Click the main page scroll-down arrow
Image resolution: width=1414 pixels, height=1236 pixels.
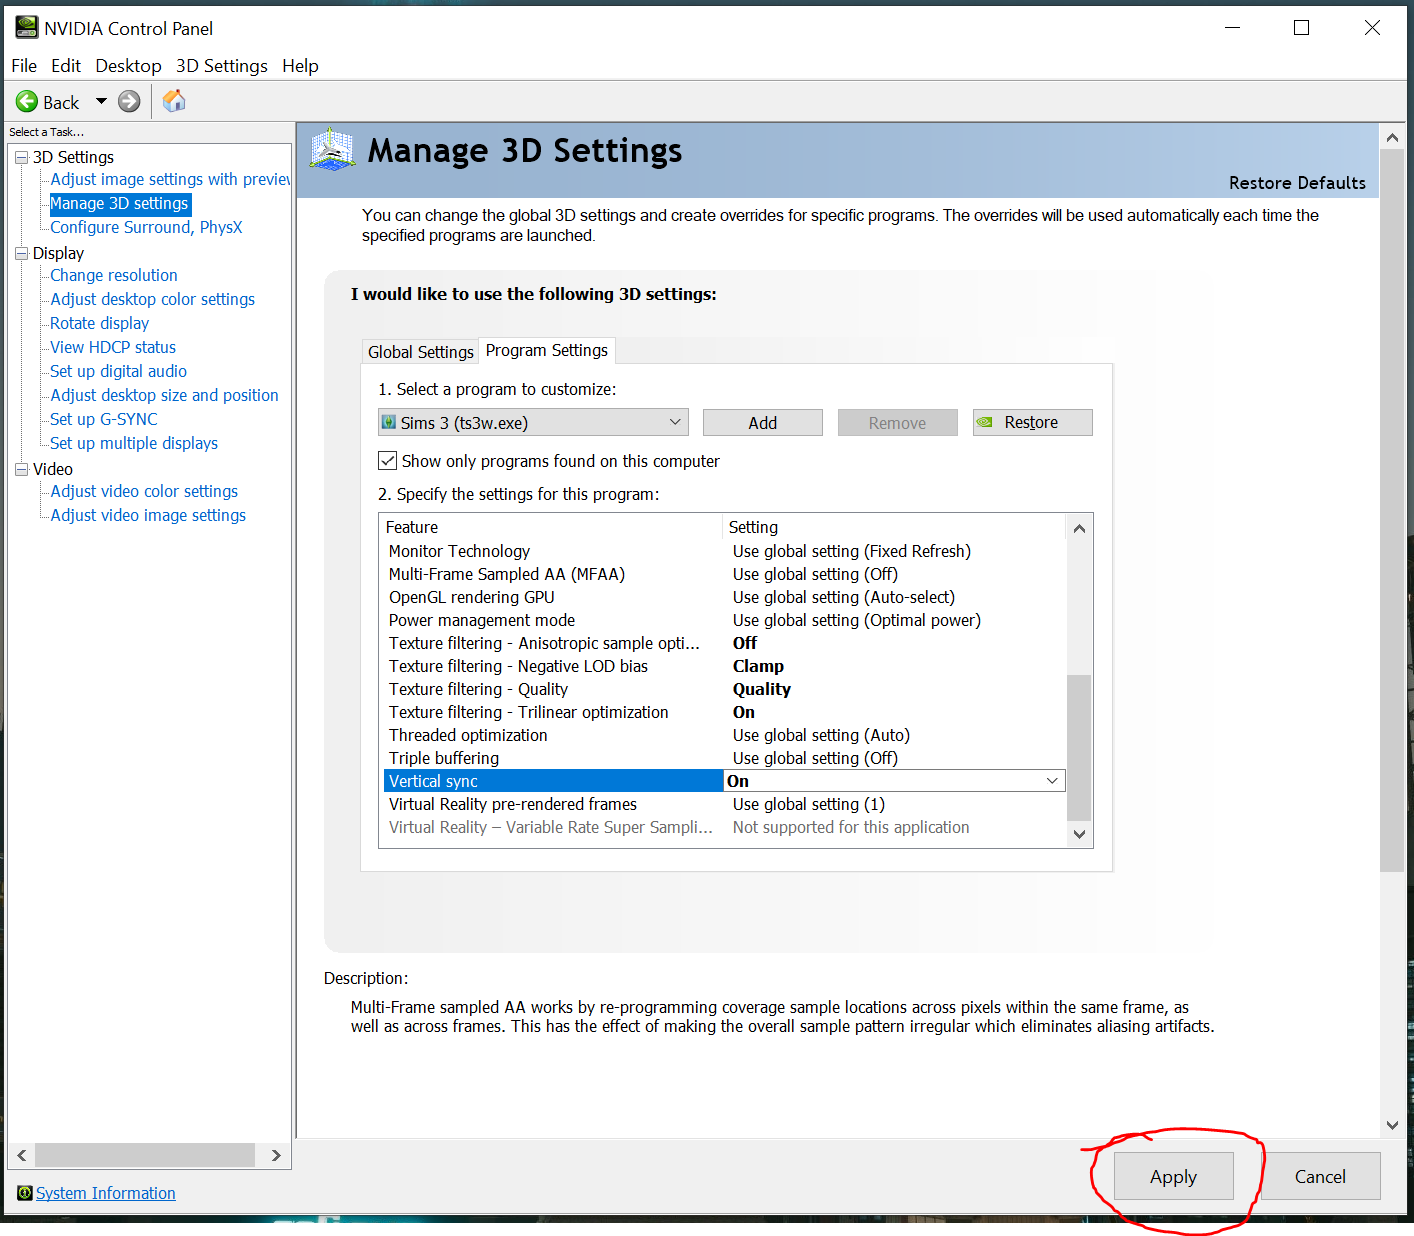click(x=1392, y=1125)
